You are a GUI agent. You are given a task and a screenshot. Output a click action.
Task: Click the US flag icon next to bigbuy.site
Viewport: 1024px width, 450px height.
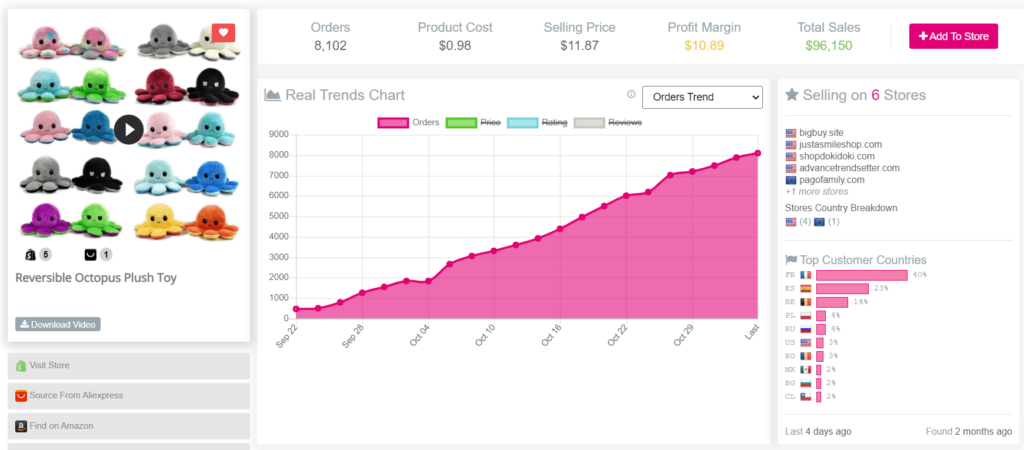coord(791,133)
